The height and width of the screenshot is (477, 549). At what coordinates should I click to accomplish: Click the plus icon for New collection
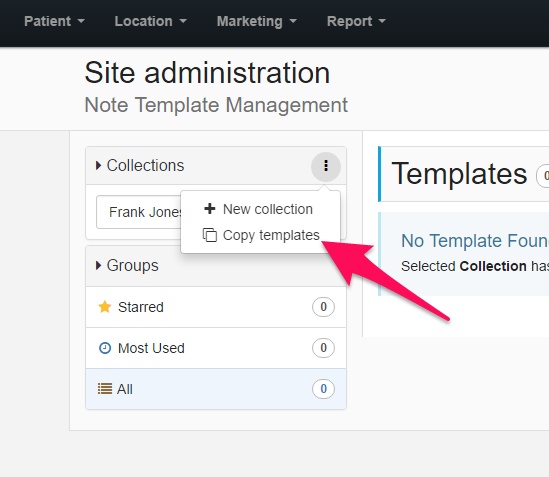(x=210, y=209)
